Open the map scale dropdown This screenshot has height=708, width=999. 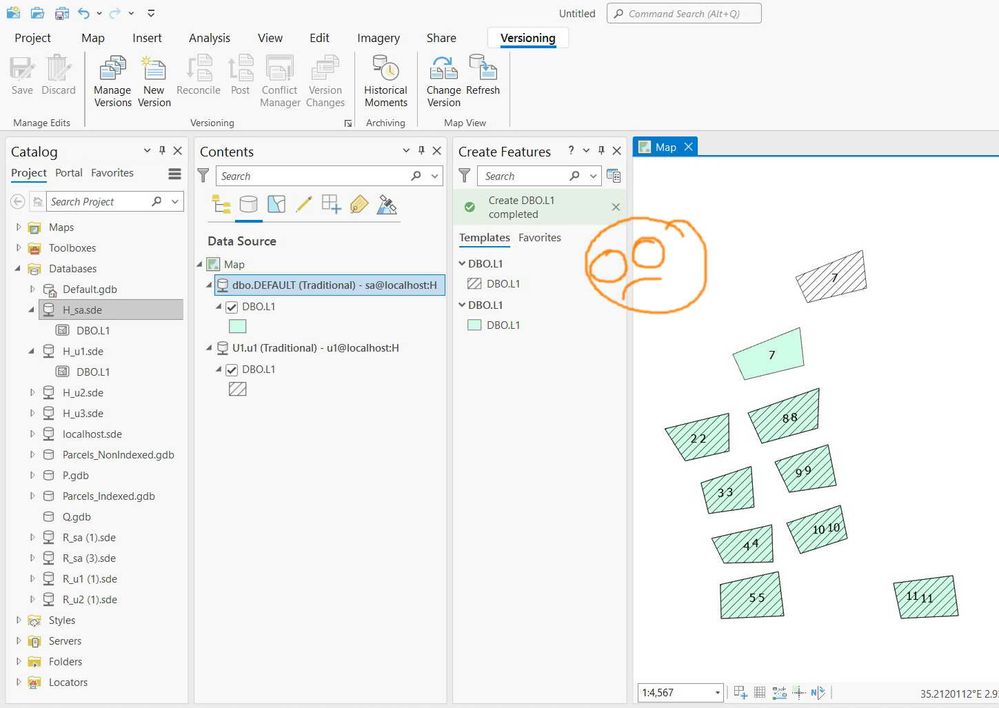(x=717, y=693)
